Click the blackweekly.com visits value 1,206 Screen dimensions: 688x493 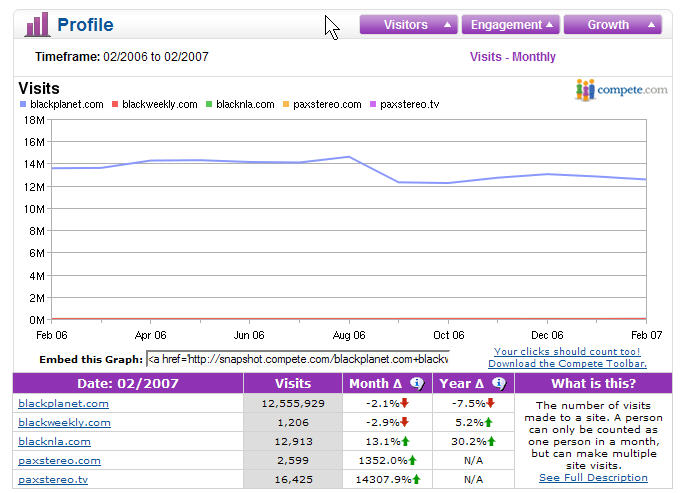pyautogui.click(x=293, y=422)
